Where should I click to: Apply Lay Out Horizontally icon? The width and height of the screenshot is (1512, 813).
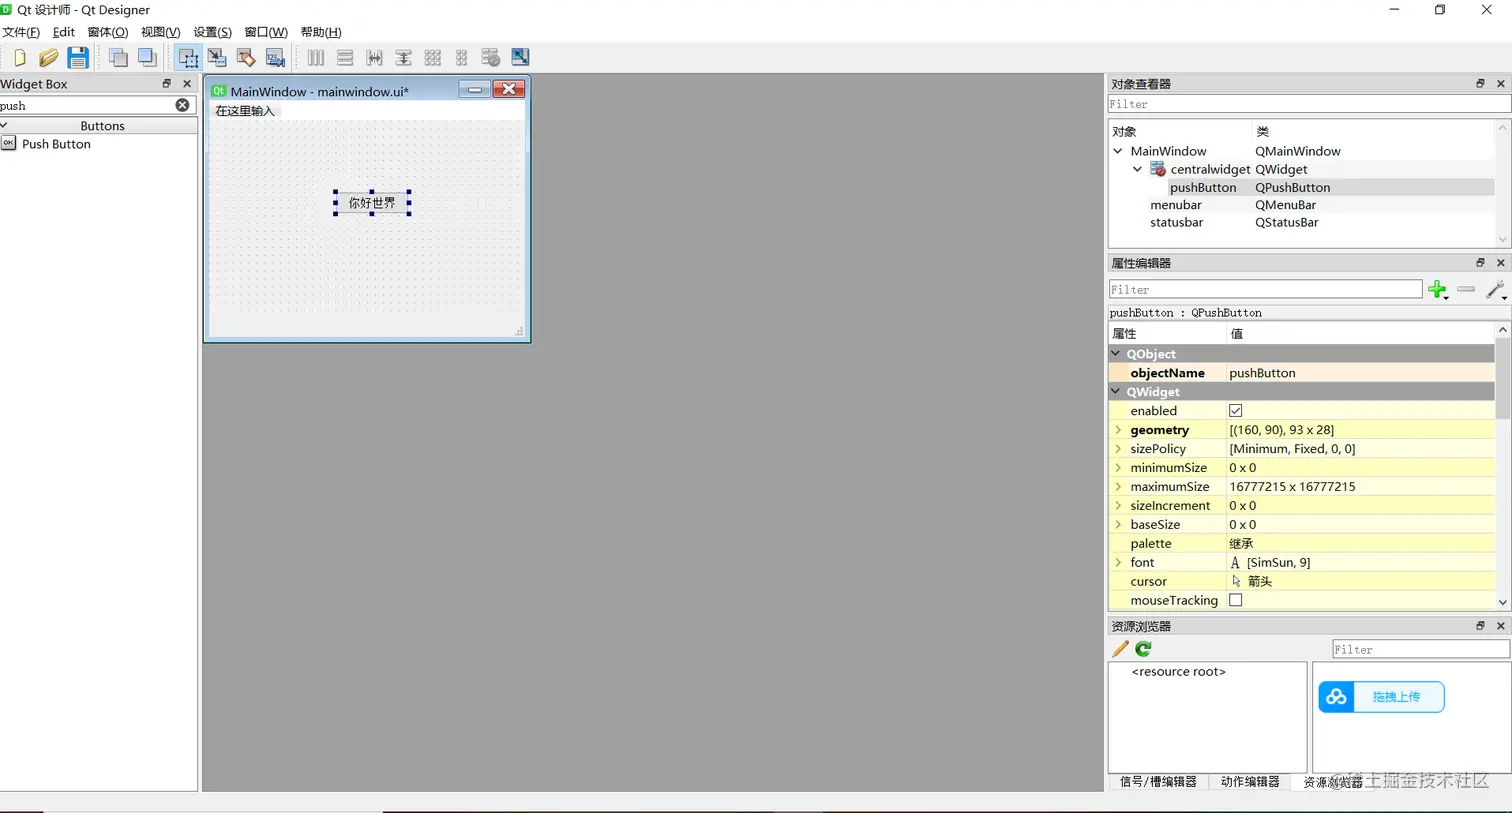pyautogui.click(x=316, y=58)
